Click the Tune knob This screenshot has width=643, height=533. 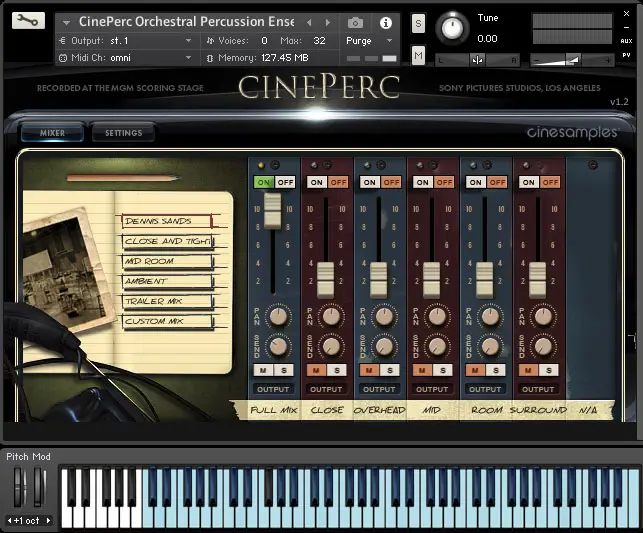[452, 28]
